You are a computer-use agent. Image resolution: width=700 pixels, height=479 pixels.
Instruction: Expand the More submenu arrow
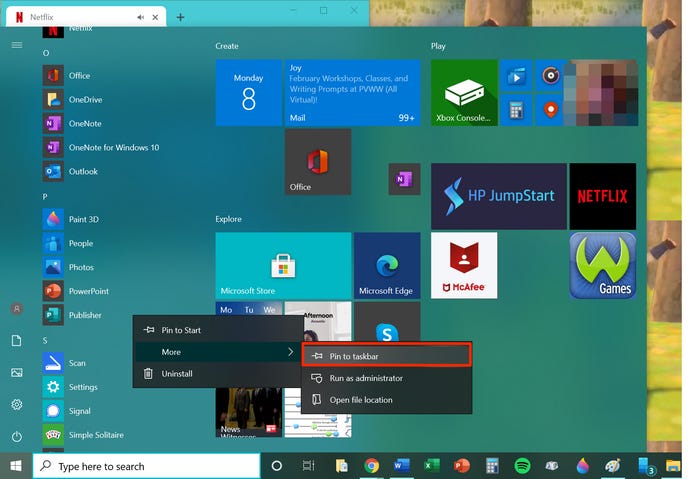291,352
